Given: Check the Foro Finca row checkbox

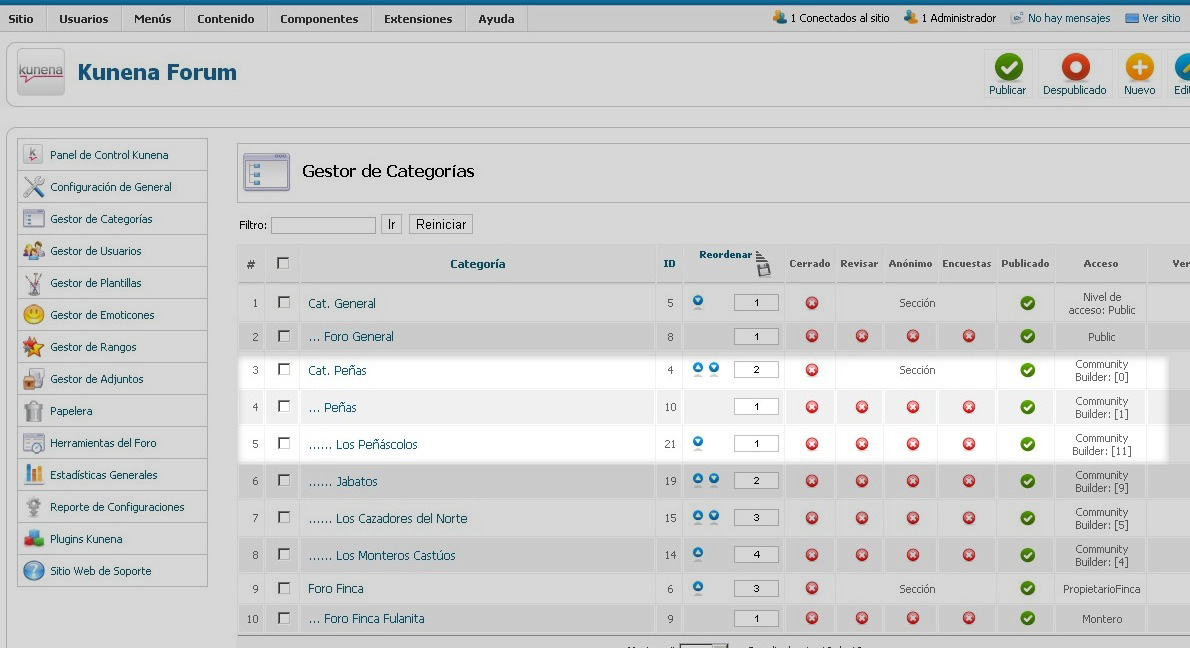Looking at the screenshot, I should (x=284, y=588).
